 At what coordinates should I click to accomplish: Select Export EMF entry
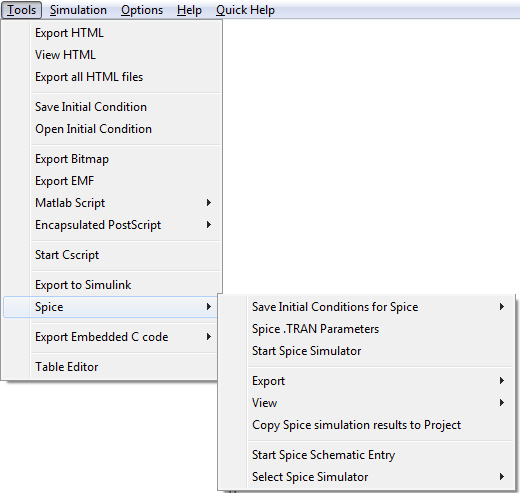tap(112, 181)
